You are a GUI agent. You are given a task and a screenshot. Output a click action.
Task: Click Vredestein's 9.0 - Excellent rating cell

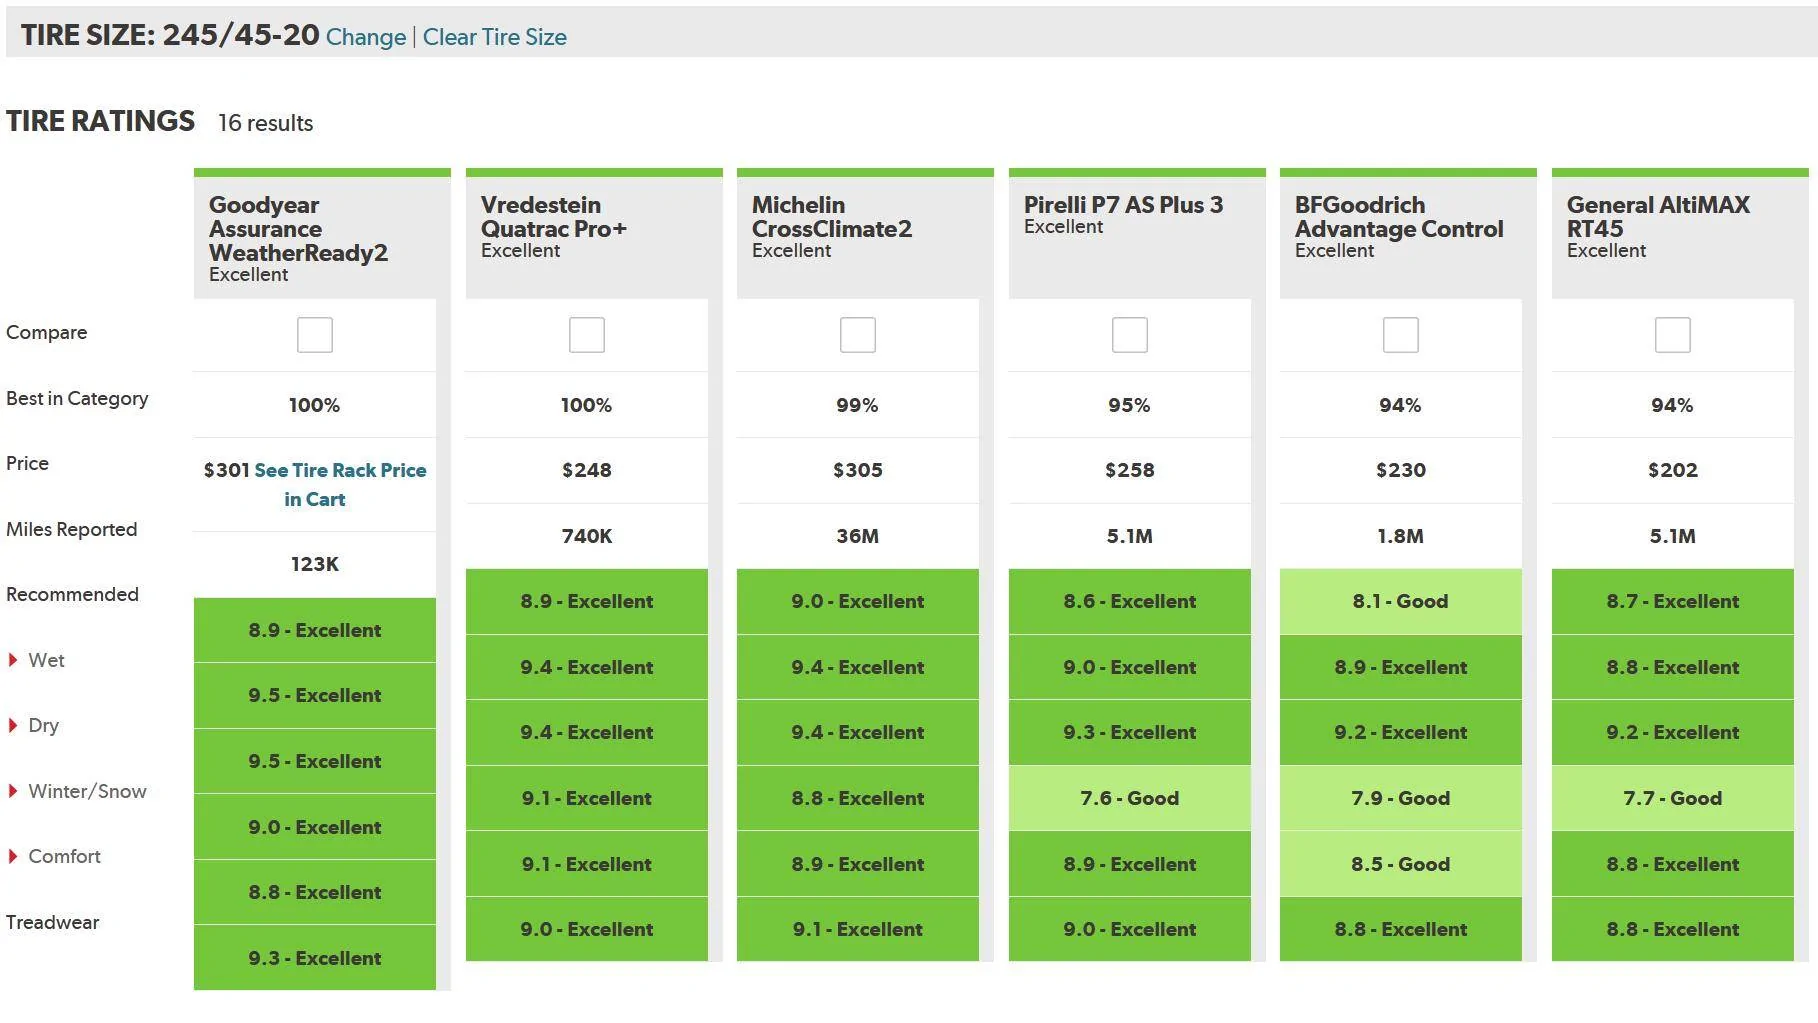[586, 929]
